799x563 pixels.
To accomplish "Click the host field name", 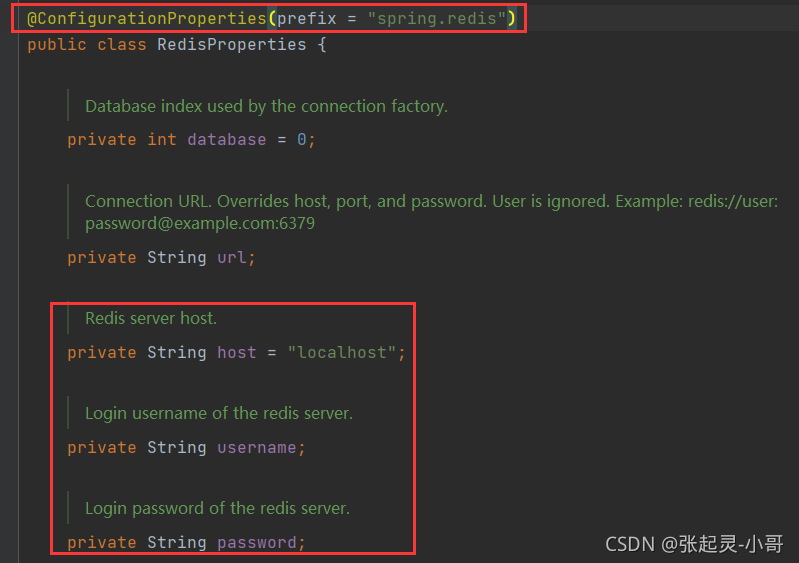I will tap(237, 353).
